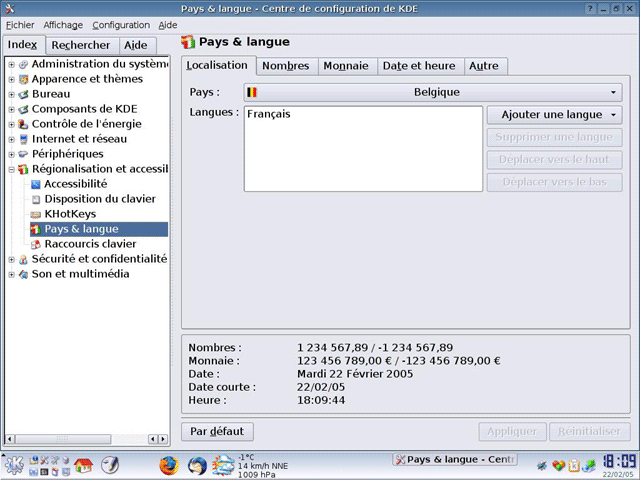
Task: Click the weather applet icon
Action: tap(223, 466)
